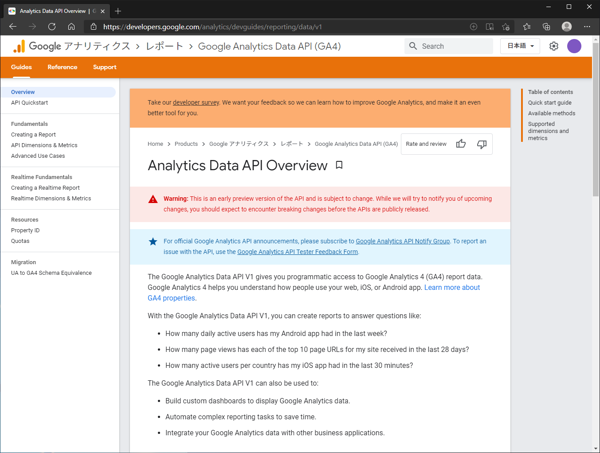
Task: Install the app via the plus circle icon
Action: (473, 27)
